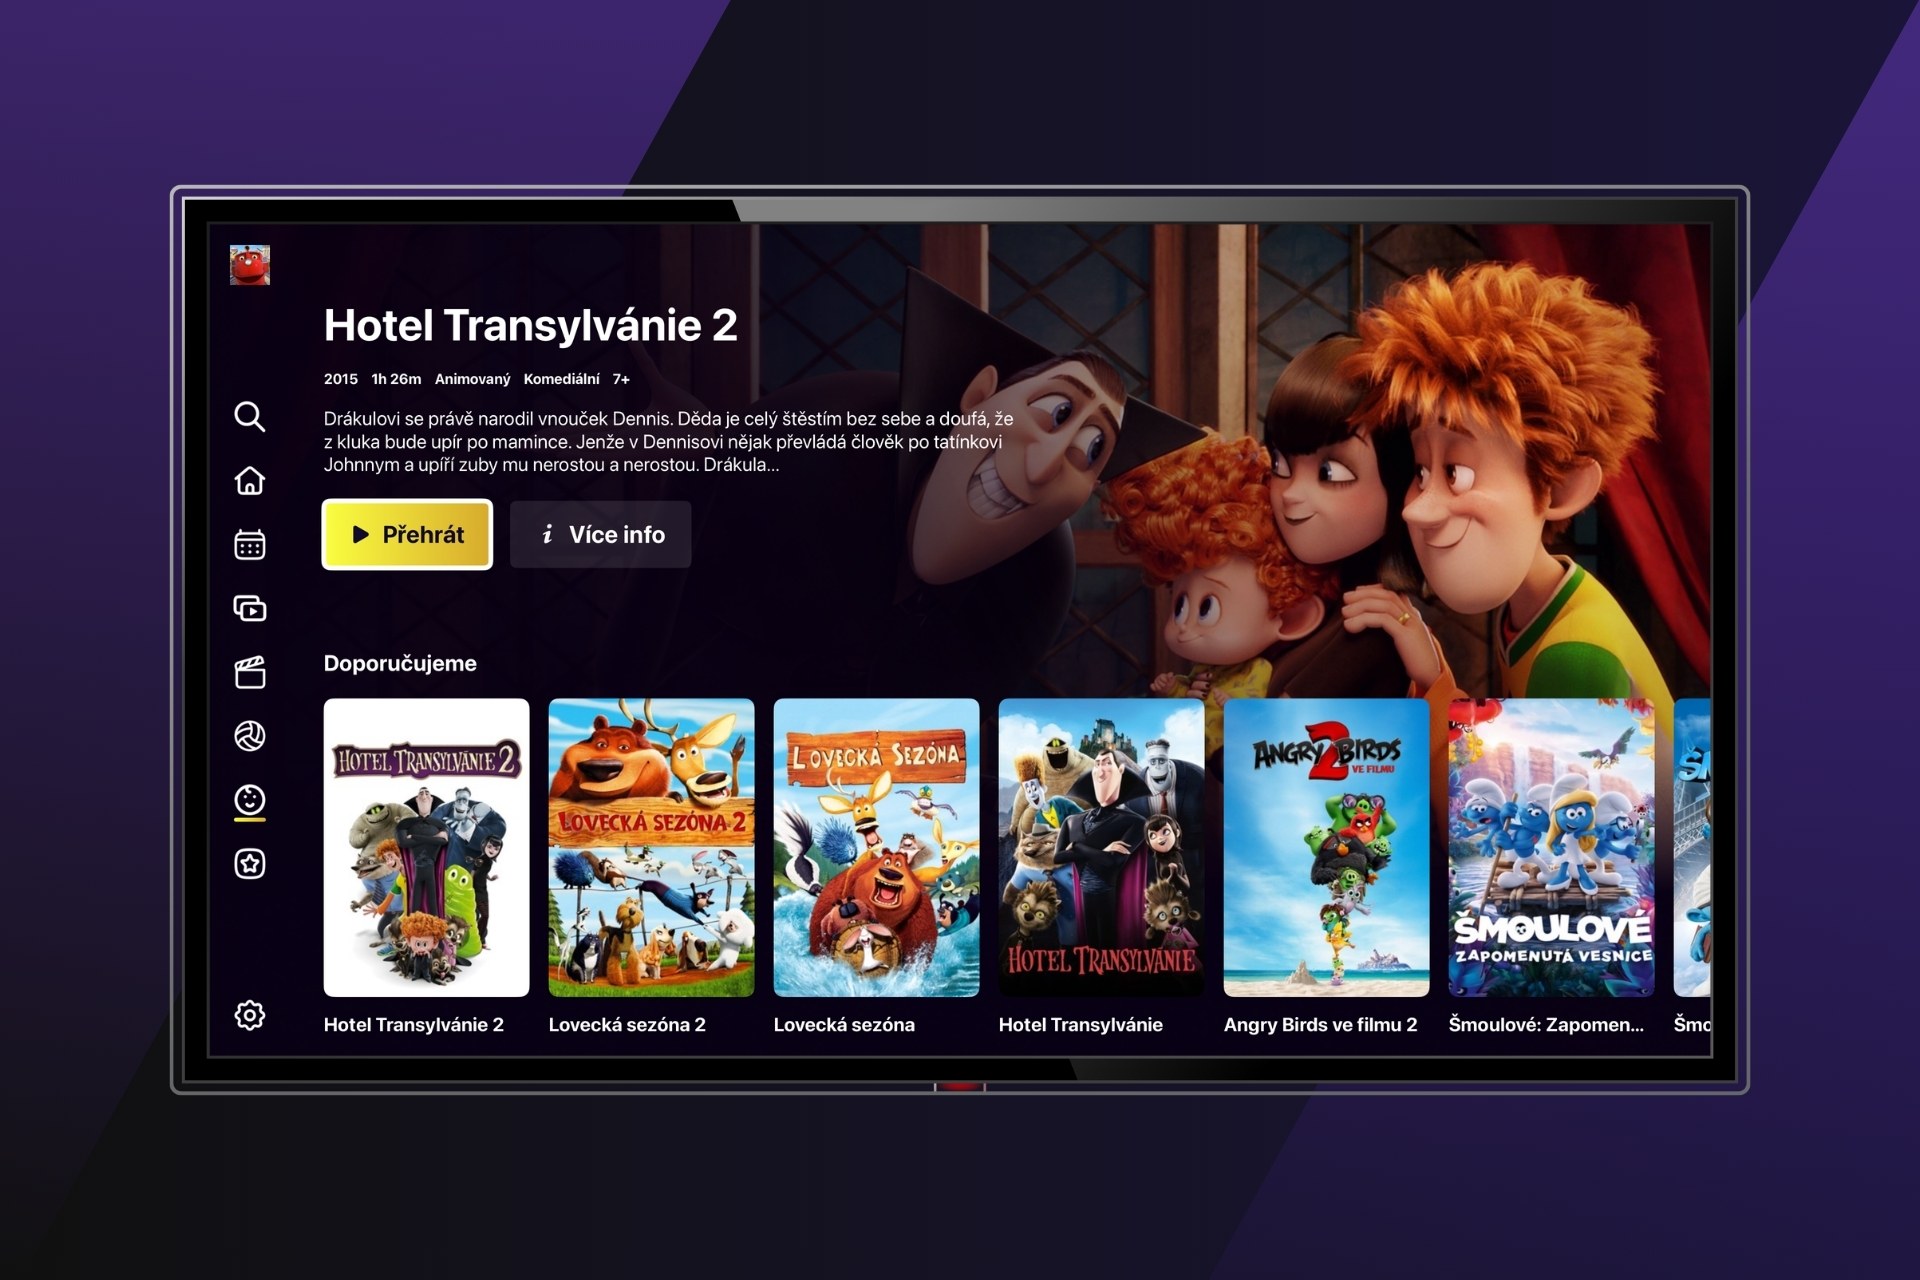Select the kids smiley face icon
The width and height of the screenshot is (1920, 1280).
point(249,800)
